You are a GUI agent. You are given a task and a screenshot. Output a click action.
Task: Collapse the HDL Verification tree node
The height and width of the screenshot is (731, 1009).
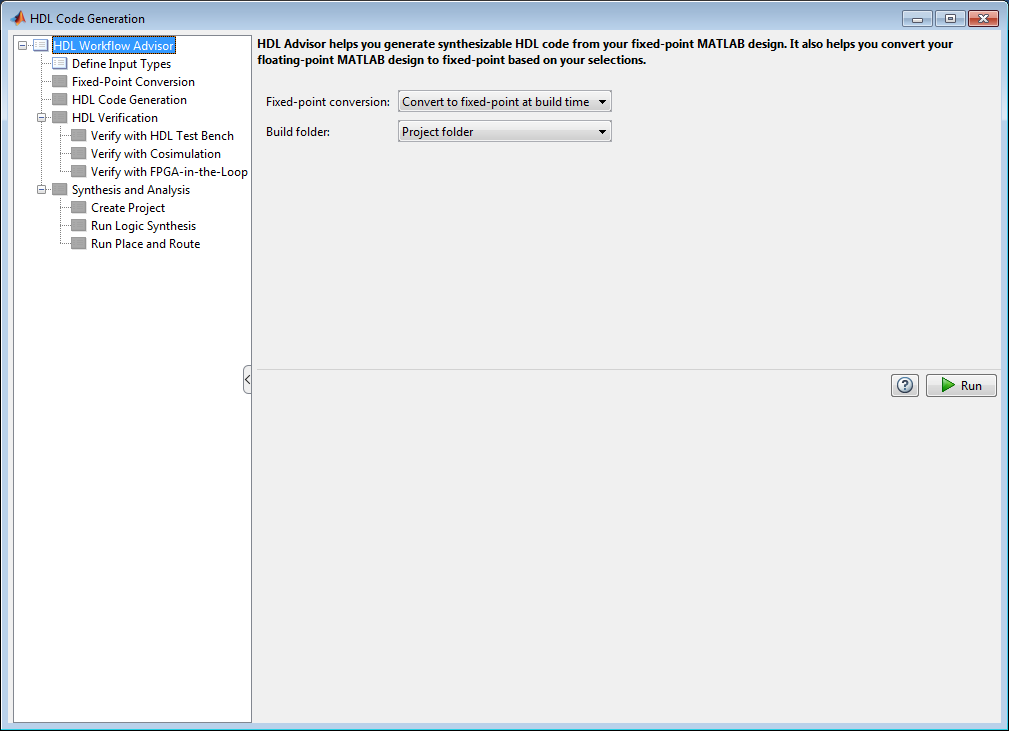[x=41, y=118]
